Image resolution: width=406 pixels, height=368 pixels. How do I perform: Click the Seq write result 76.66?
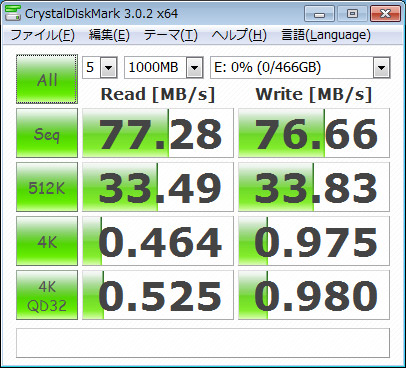pos(314,133)
